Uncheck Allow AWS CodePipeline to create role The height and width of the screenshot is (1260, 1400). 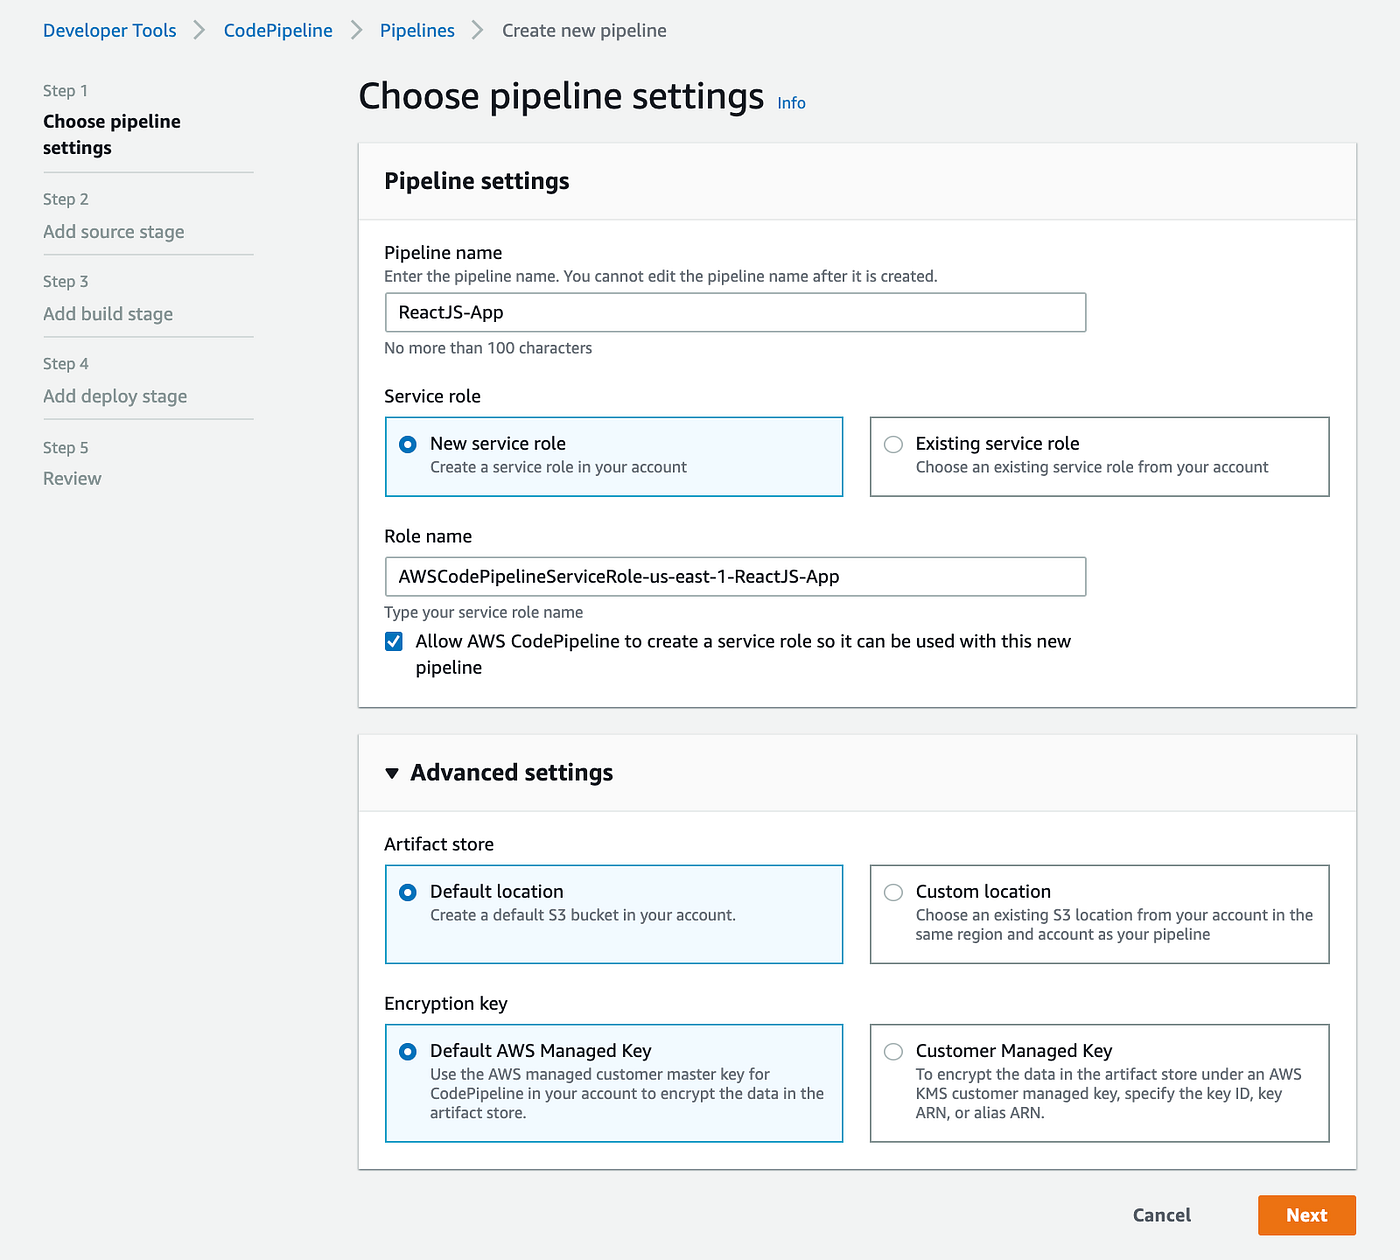click(394, 642)
